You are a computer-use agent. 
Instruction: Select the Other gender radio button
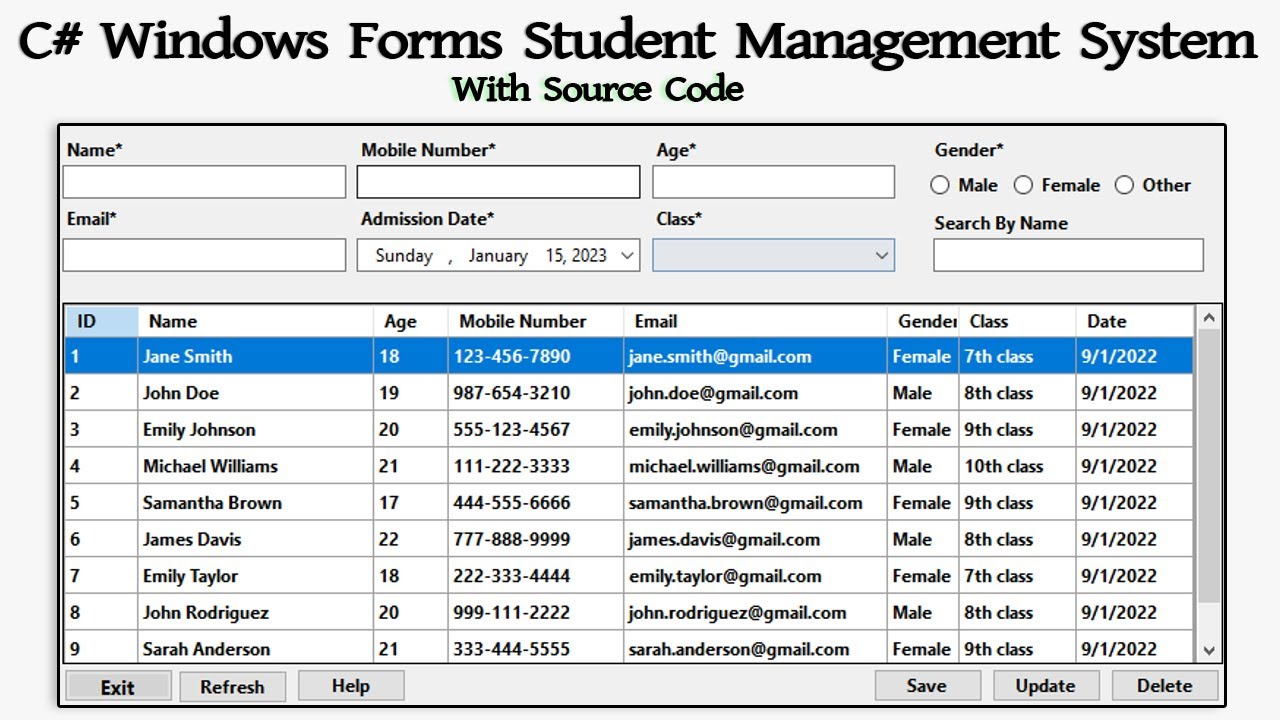[1124, 185]
